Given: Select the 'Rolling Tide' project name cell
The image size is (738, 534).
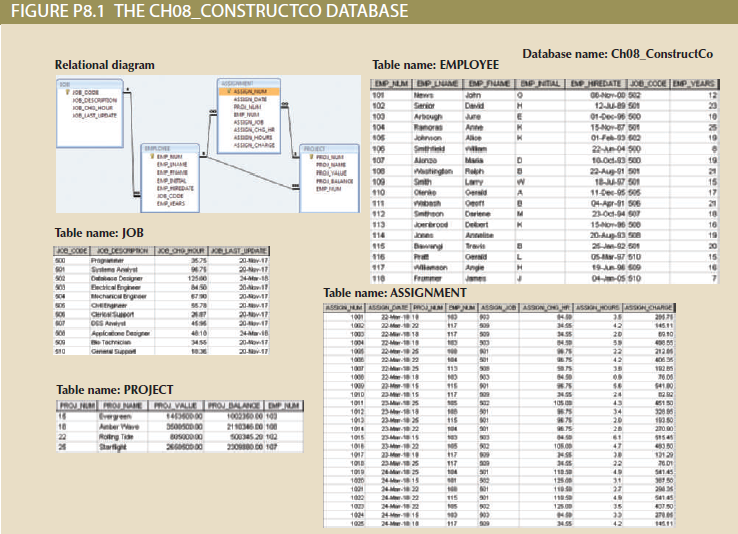Looking at the screenshot, I should (x=122, y=437).
